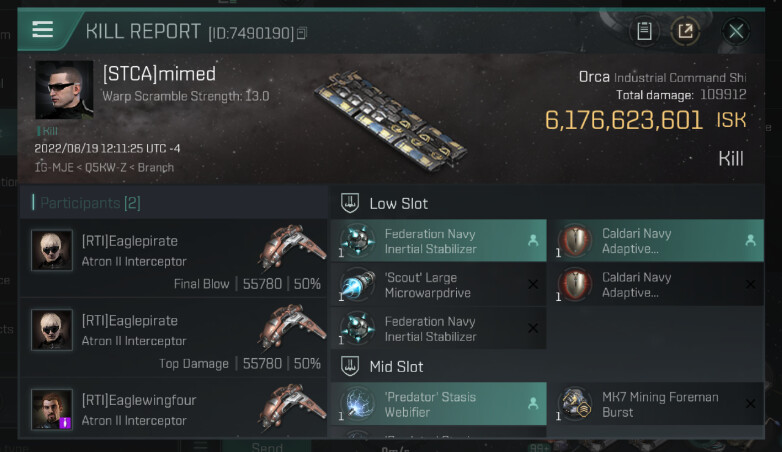Screen dimensions: 782x452
Task: Copy the kill report ID
Action: coord(302,33)
